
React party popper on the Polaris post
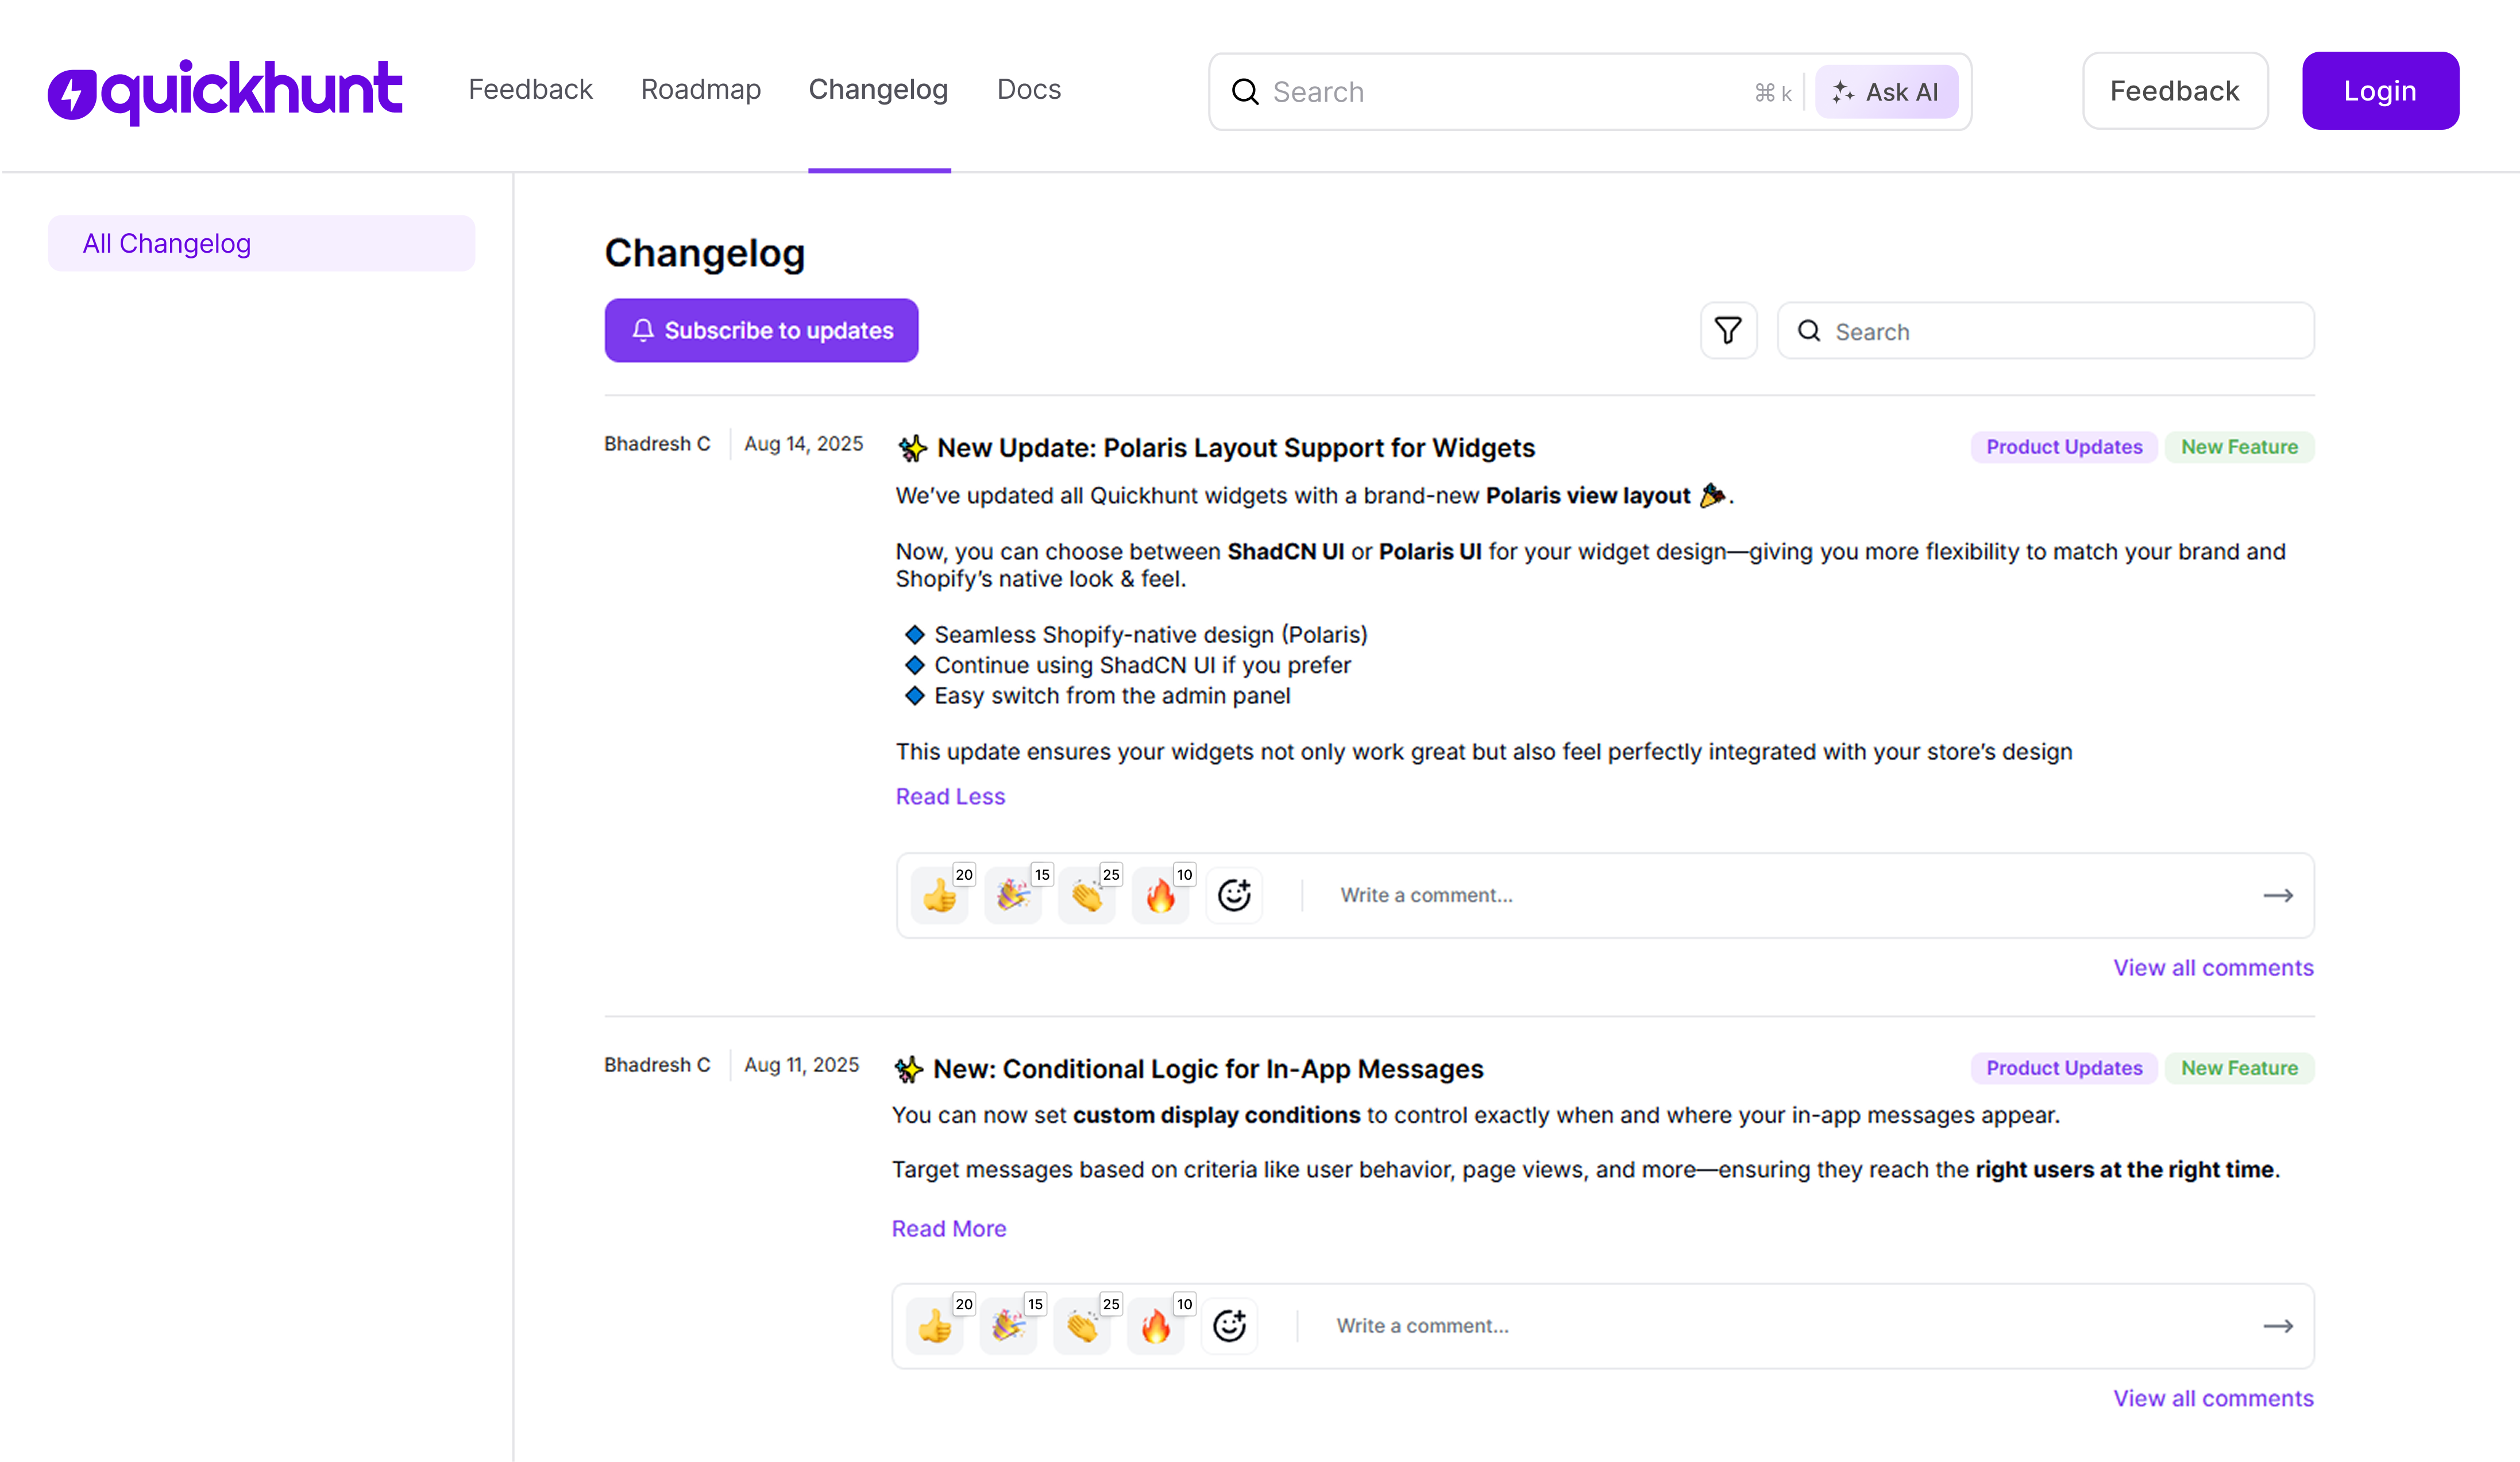(x=1013, y=895)
